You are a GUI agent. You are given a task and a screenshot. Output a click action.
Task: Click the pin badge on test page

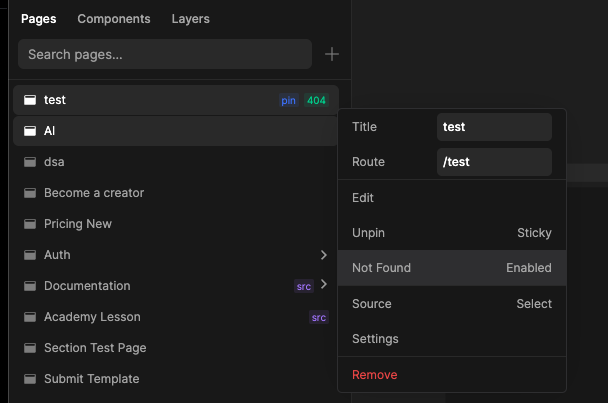coord(288,100)
